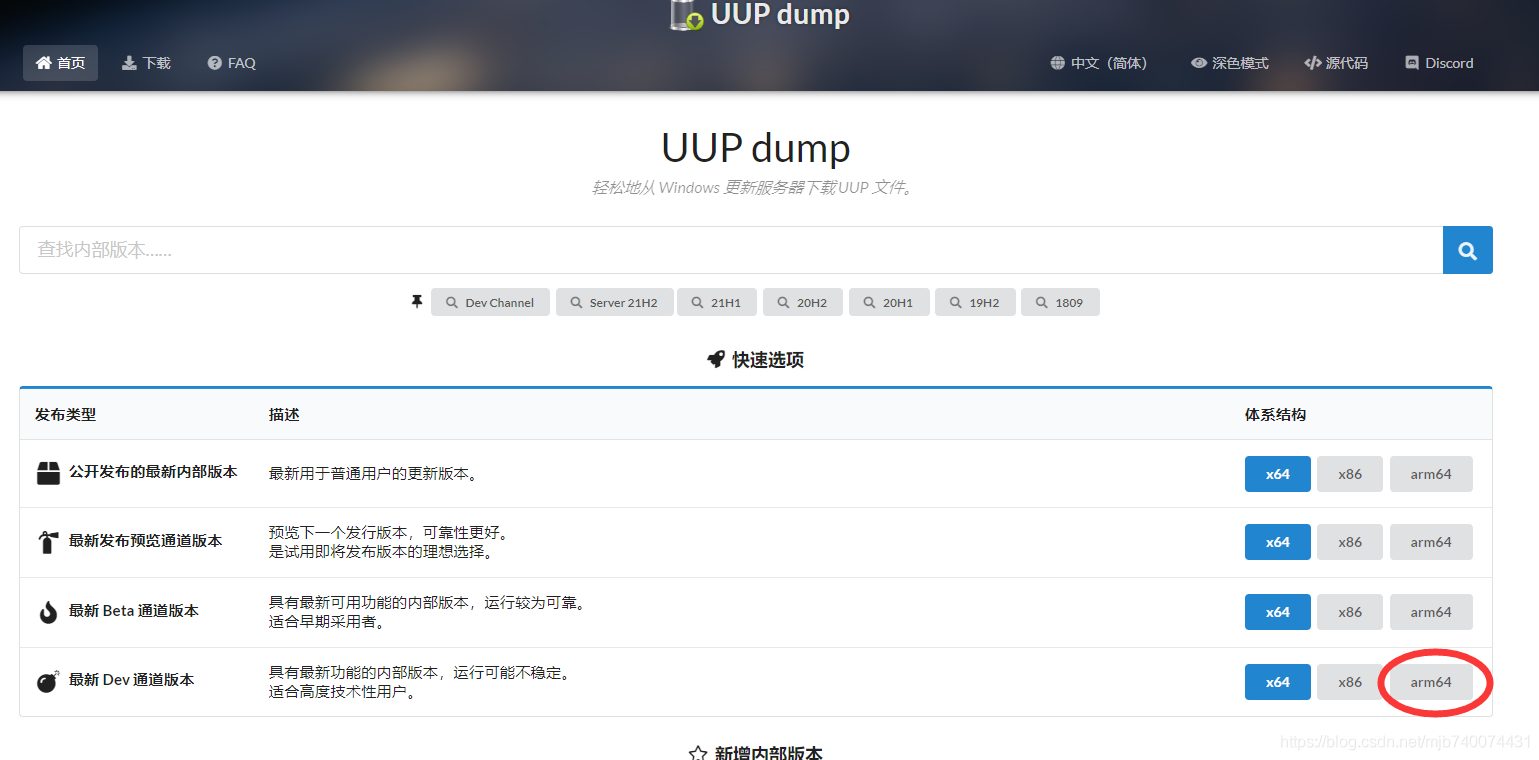The width and height of the screenshot is (1539, 760).
Task: Click the 公开发布的最新内部版本 row title
Action: coord(153,472)
